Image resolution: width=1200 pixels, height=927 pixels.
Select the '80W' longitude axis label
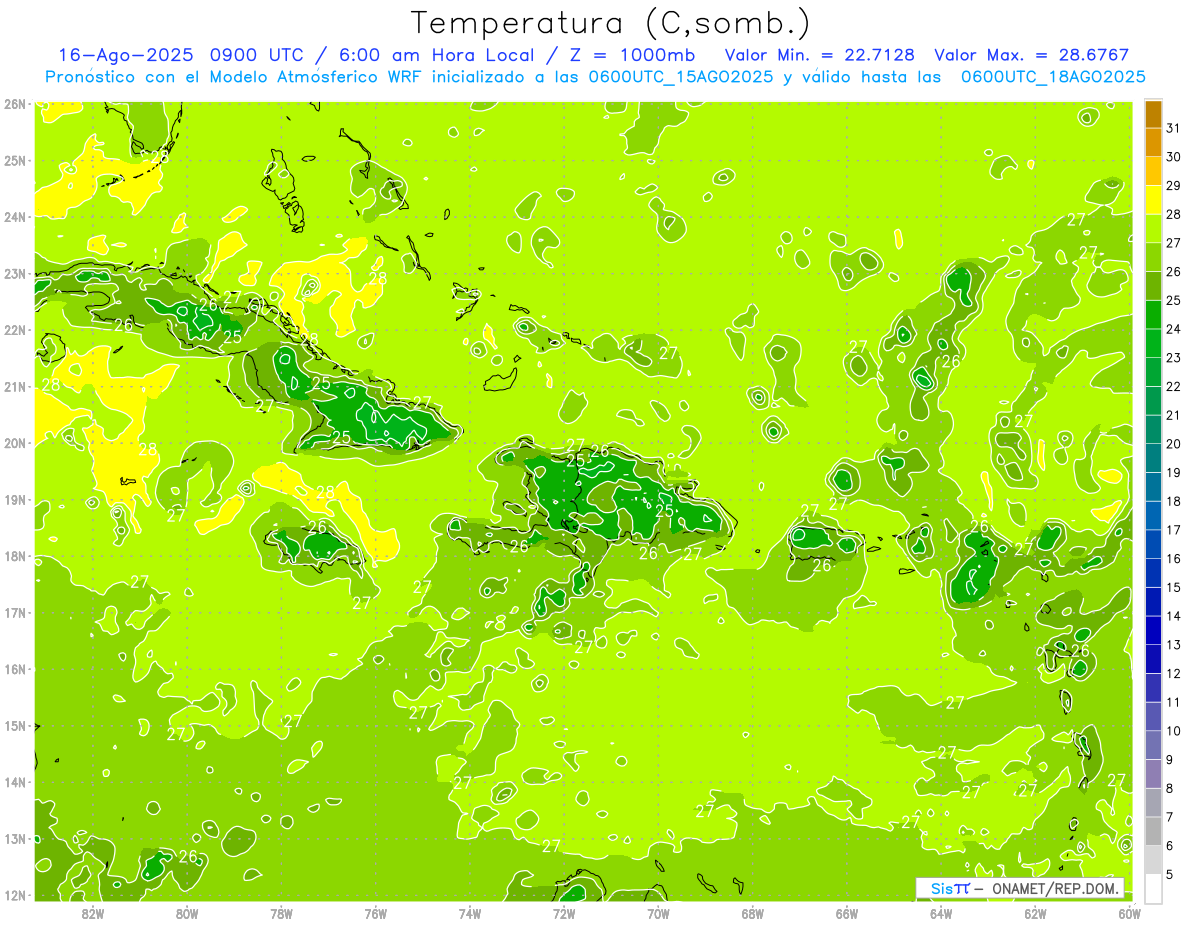coord(187,912)
